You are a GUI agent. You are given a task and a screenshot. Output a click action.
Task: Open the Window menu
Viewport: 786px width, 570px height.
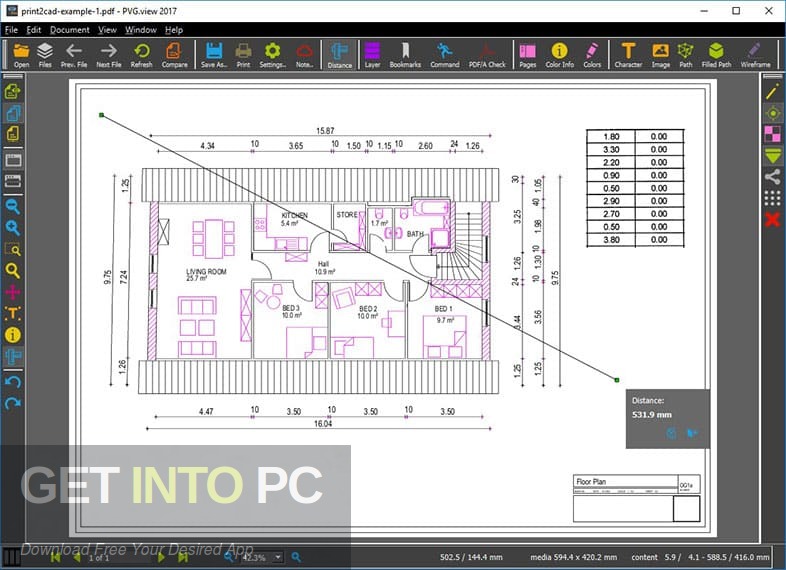pyautogui.click(x=140, y=30)
